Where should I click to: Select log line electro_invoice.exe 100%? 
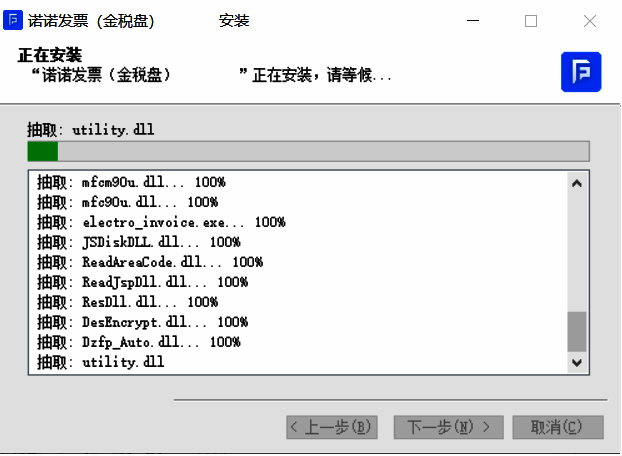pyautogui.click(x=161, y=222)
